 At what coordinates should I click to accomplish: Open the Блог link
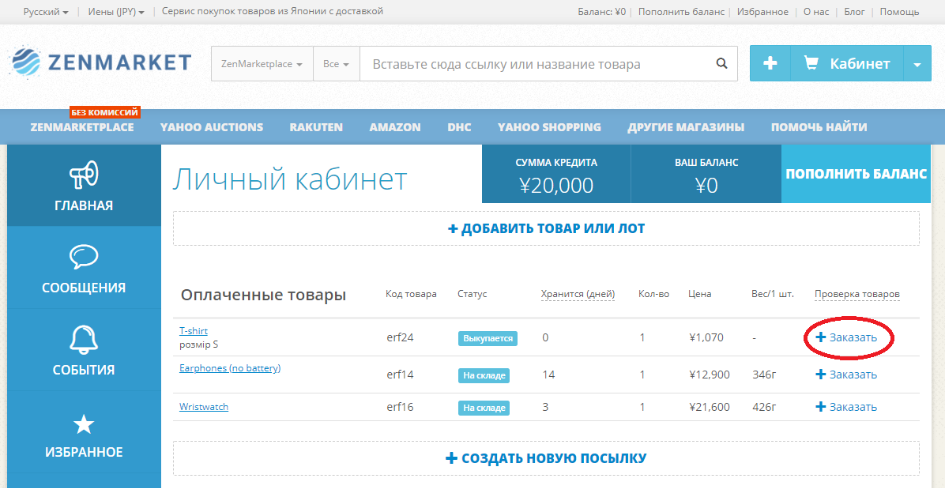pyautogui.click(x=855, y=11)
